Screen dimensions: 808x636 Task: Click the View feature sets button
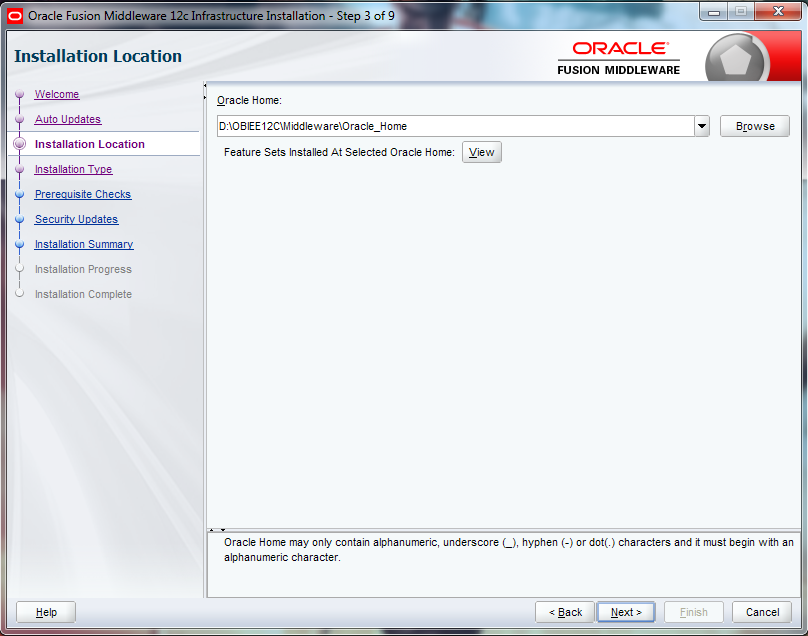481,152
